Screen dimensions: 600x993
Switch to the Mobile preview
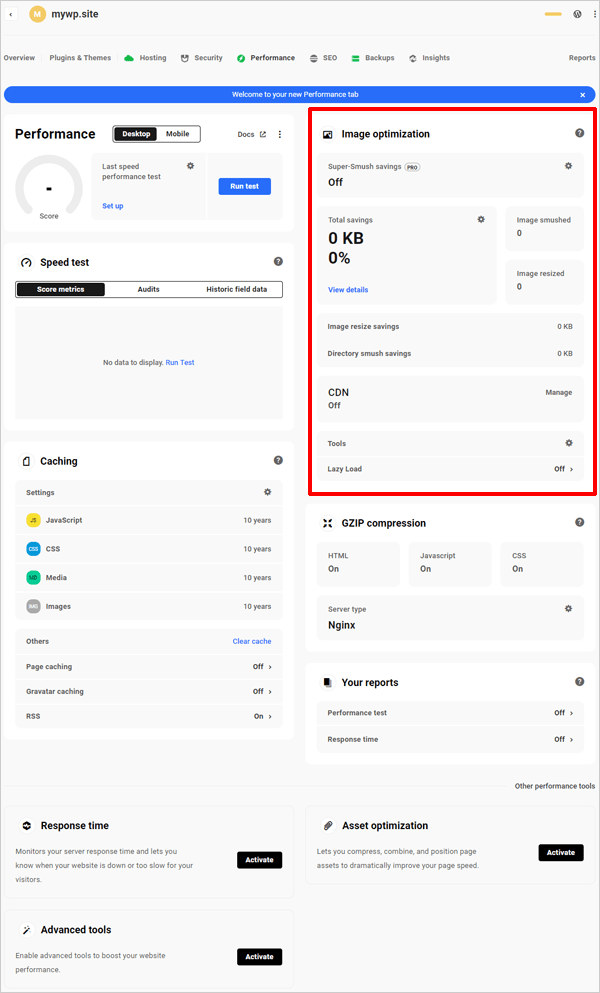[x=178, y=133]
